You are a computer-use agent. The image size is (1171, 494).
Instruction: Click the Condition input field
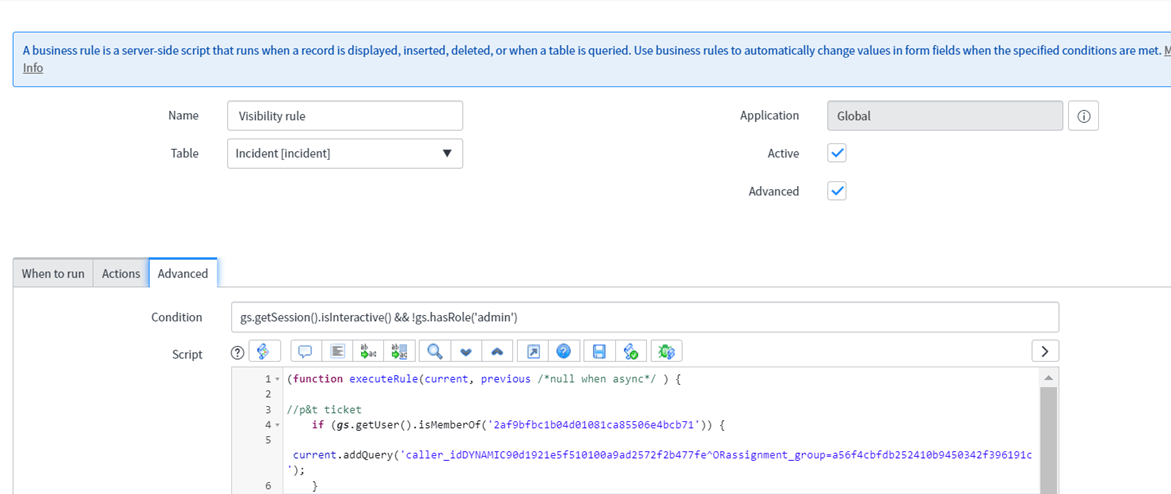[x=645, y=317]
